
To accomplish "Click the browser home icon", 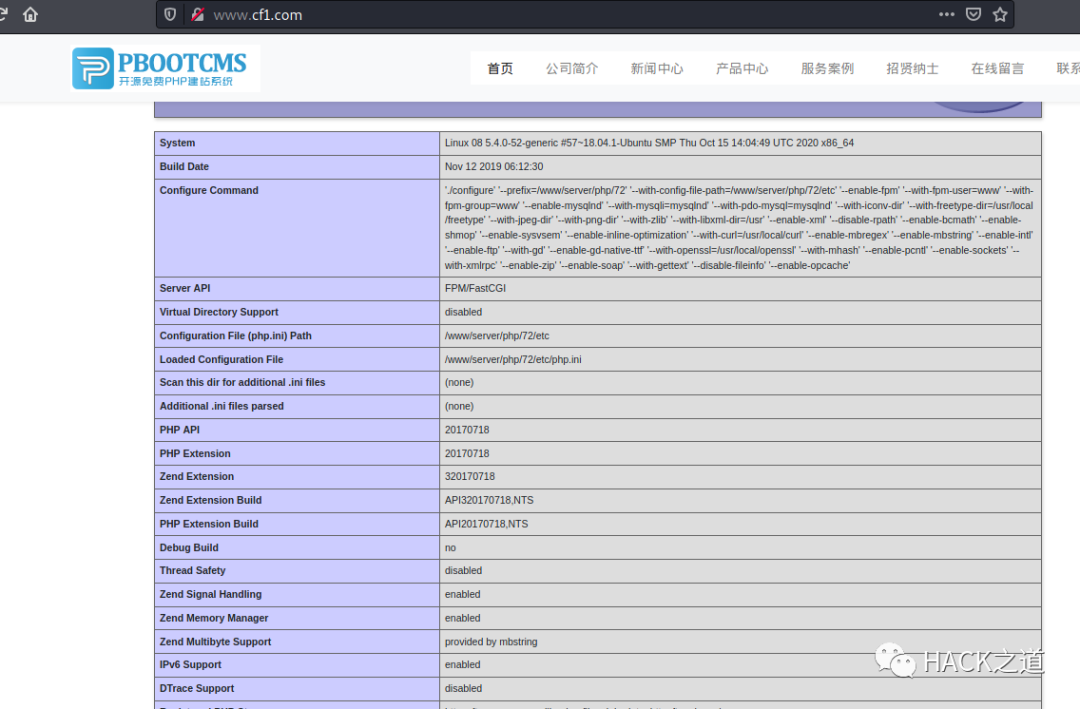I will [30, 14].
